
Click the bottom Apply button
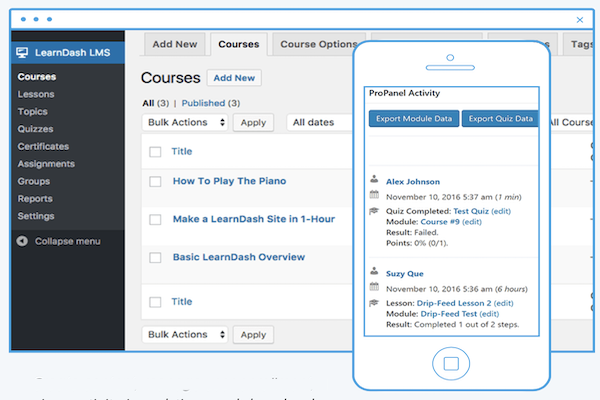tap(253, 335)
